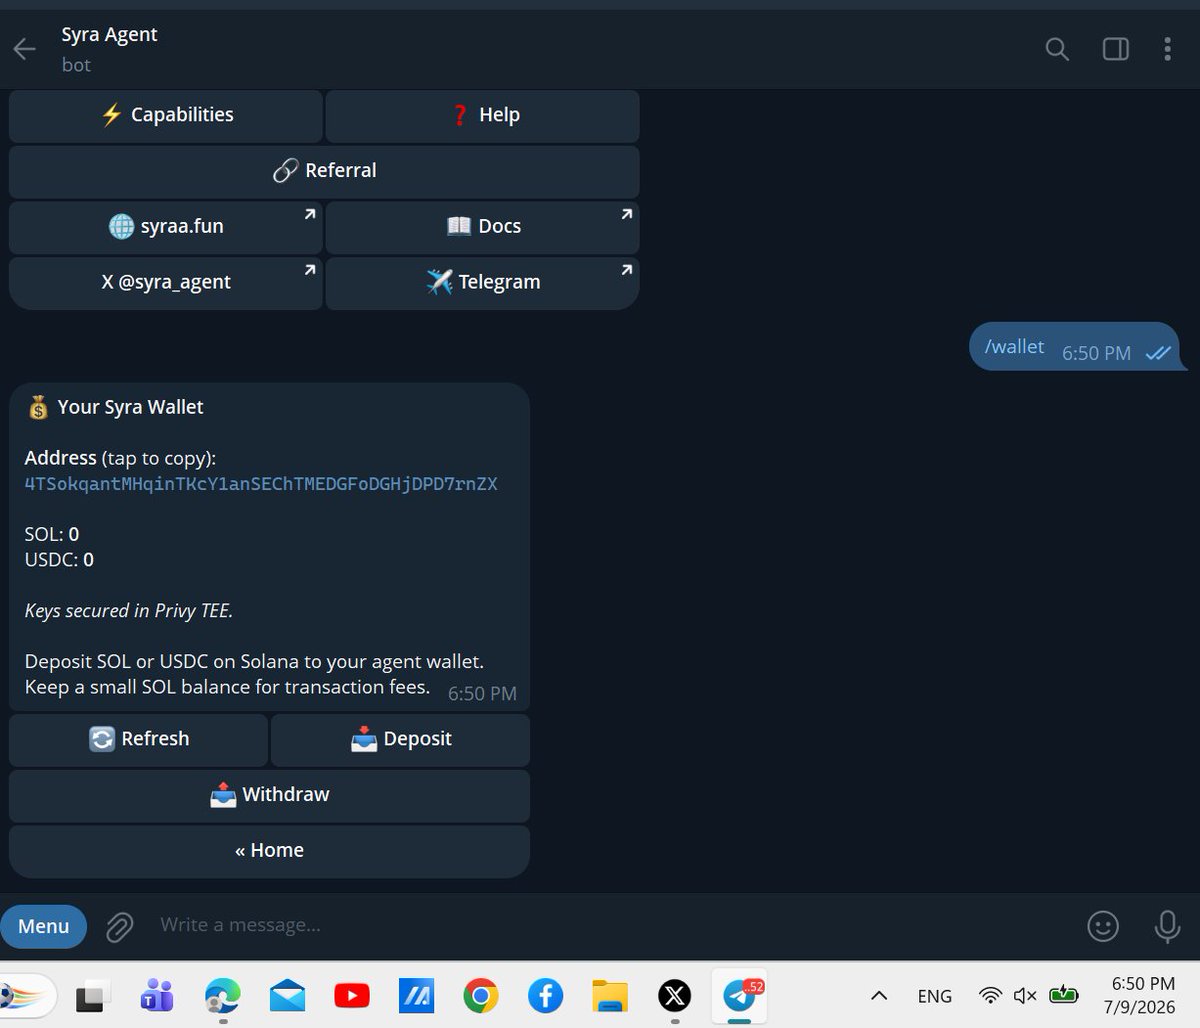Select Telegram taskbar icon with badge
1200x1028 pixels.
click(740, 995)
